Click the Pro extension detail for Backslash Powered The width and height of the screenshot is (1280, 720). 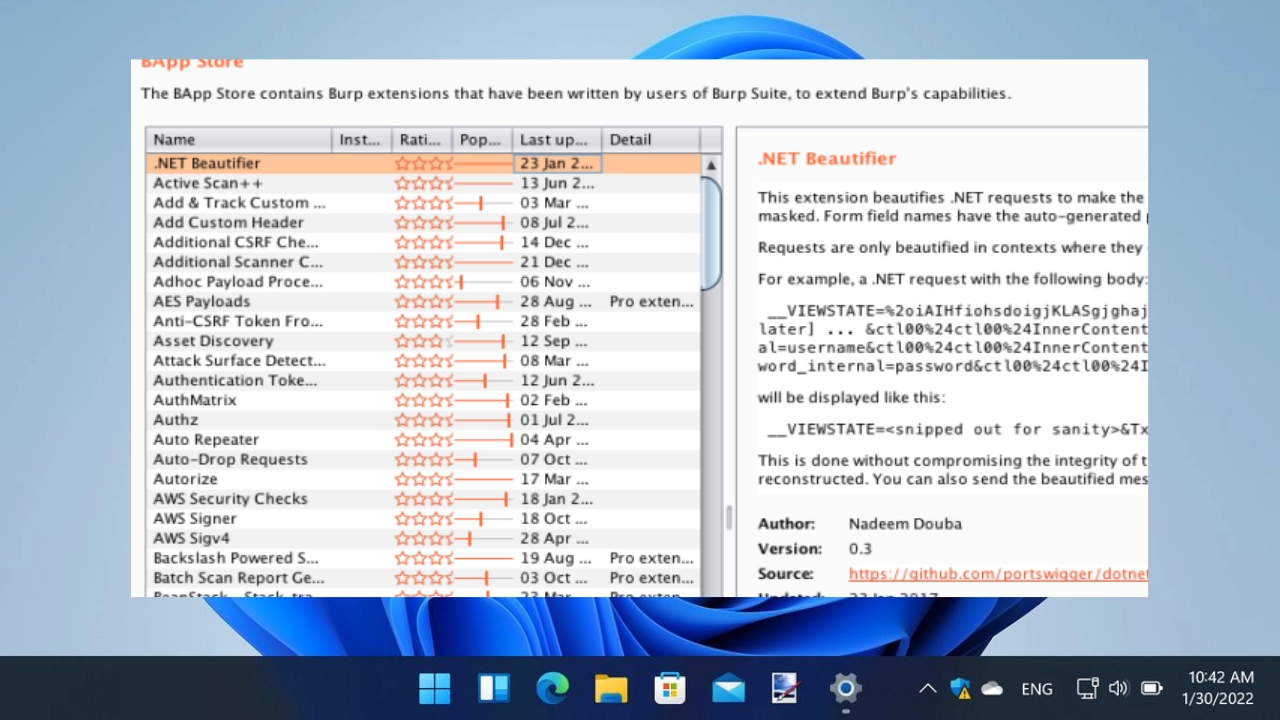coord(651,558)
